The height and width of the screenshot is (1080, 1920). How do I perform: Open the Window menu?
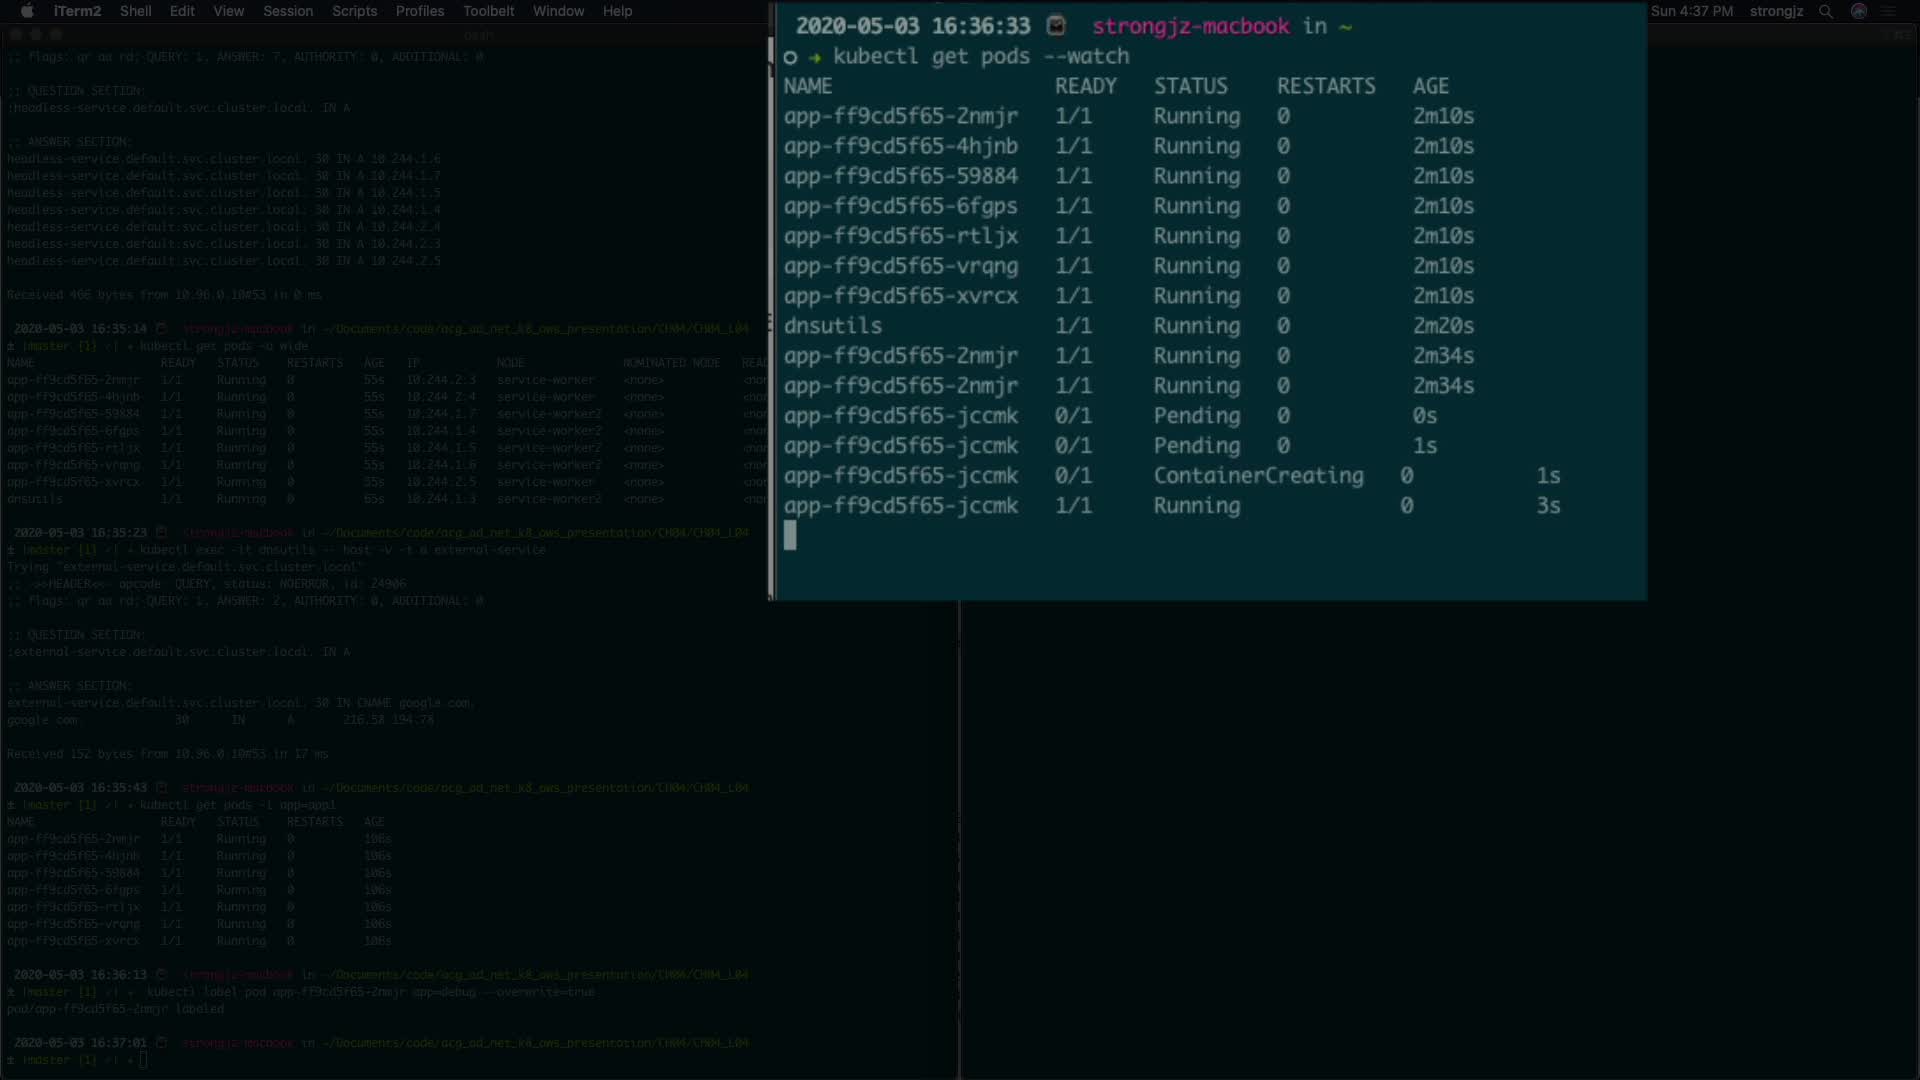point(558,11)
